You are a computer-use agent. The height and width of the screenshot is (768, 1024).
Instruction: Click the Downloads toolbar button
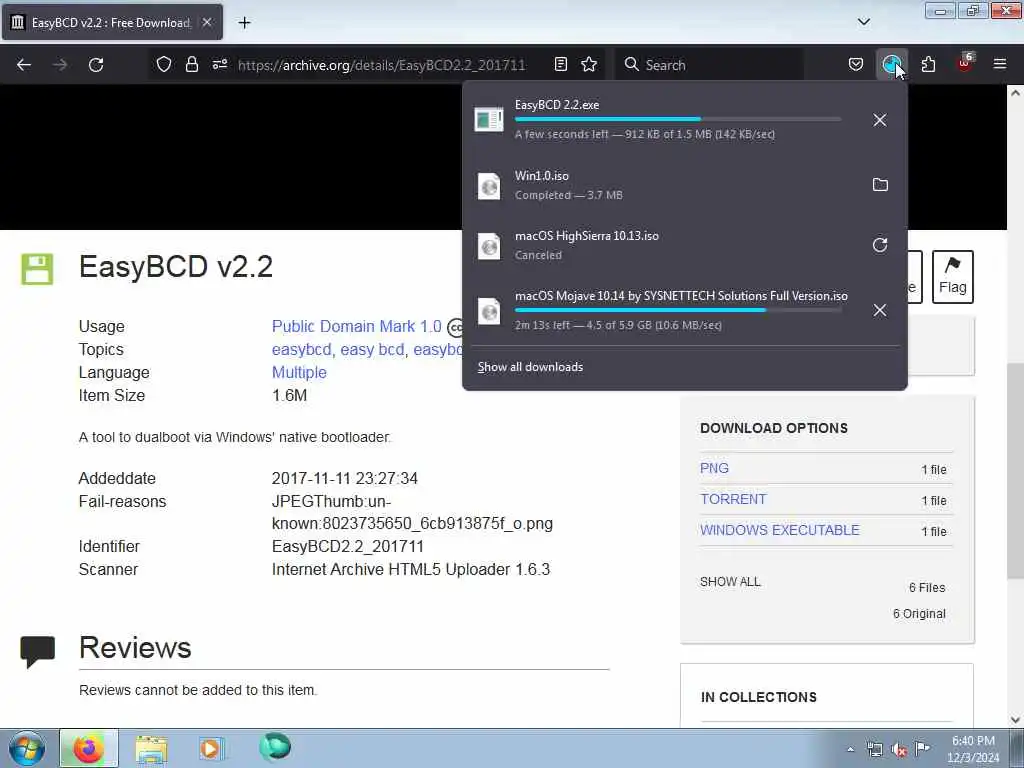891,64
